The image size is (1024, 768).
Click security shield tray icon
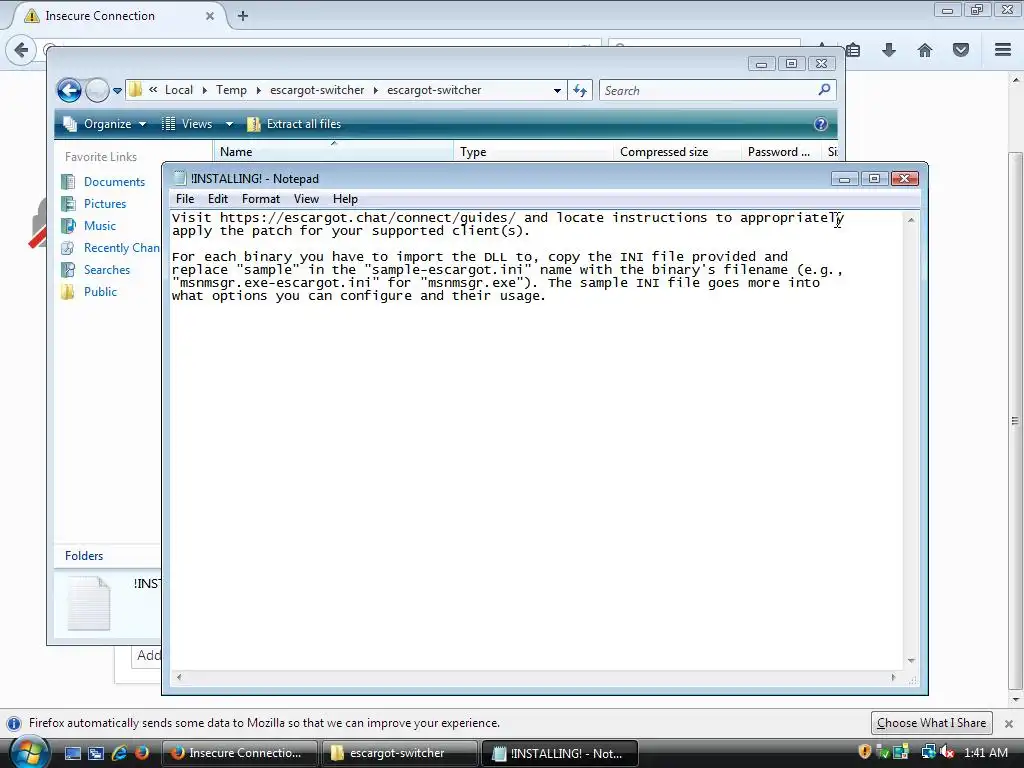[x=865, y=752]
